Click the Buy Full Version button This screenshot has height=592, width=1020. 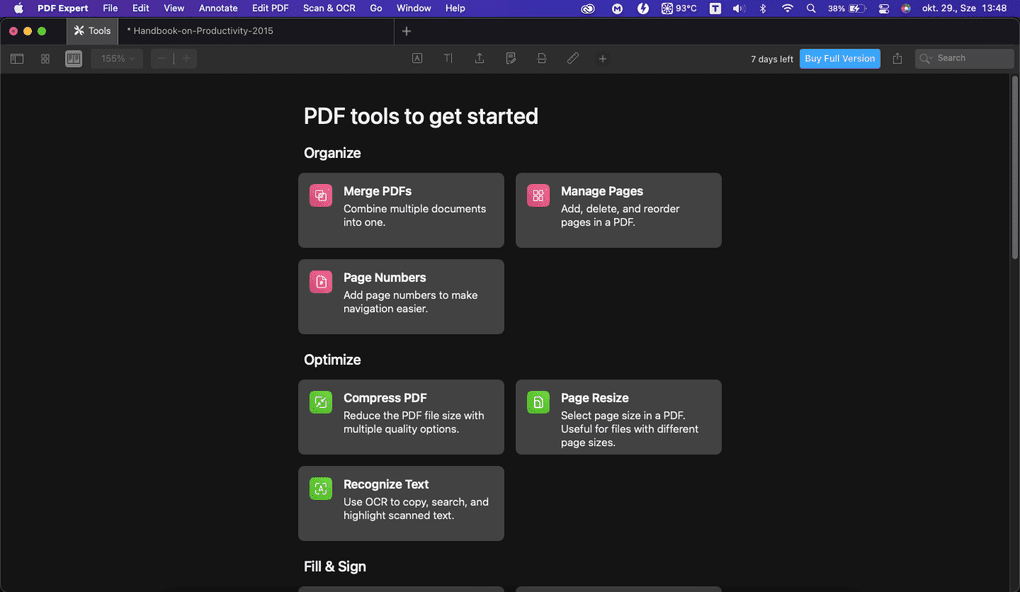[839, 58]
